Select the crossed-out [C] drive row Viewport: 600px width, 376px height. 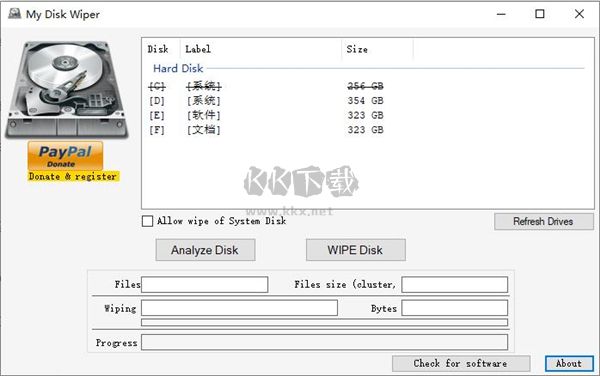266,86
